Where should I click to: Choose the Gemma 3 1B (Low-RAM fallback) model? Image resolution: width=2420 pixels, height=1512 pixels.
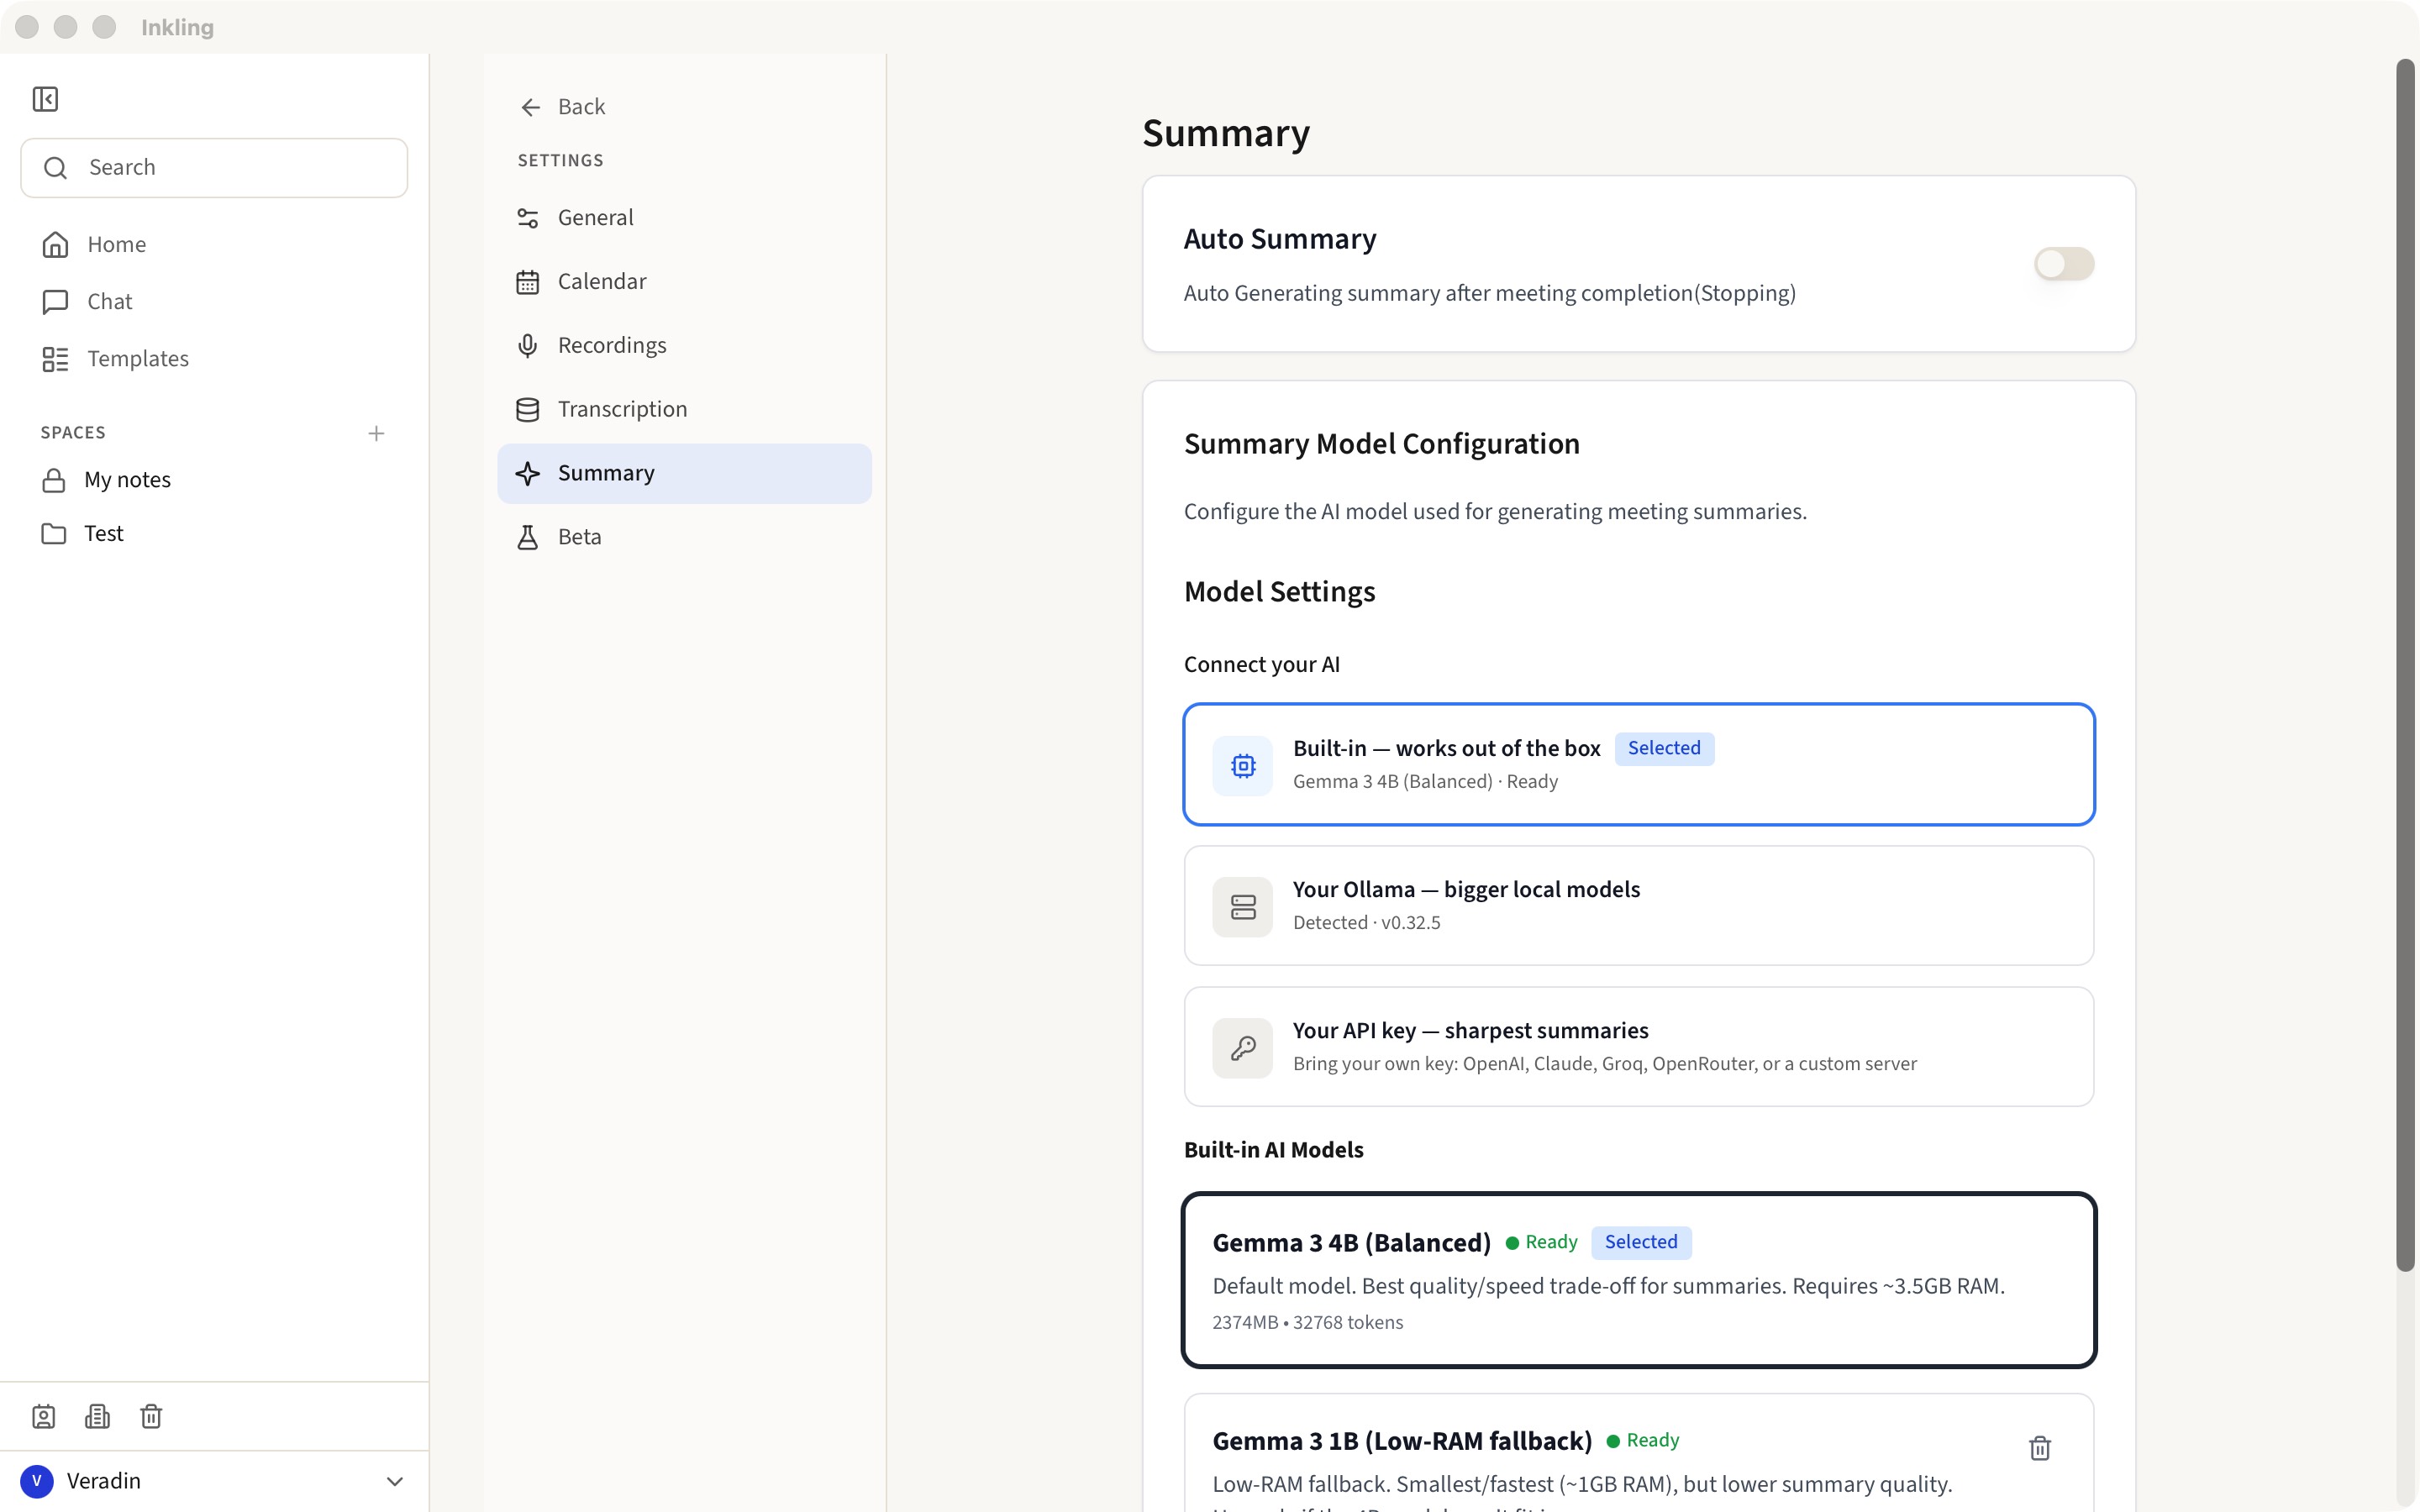point(1639,1455)
